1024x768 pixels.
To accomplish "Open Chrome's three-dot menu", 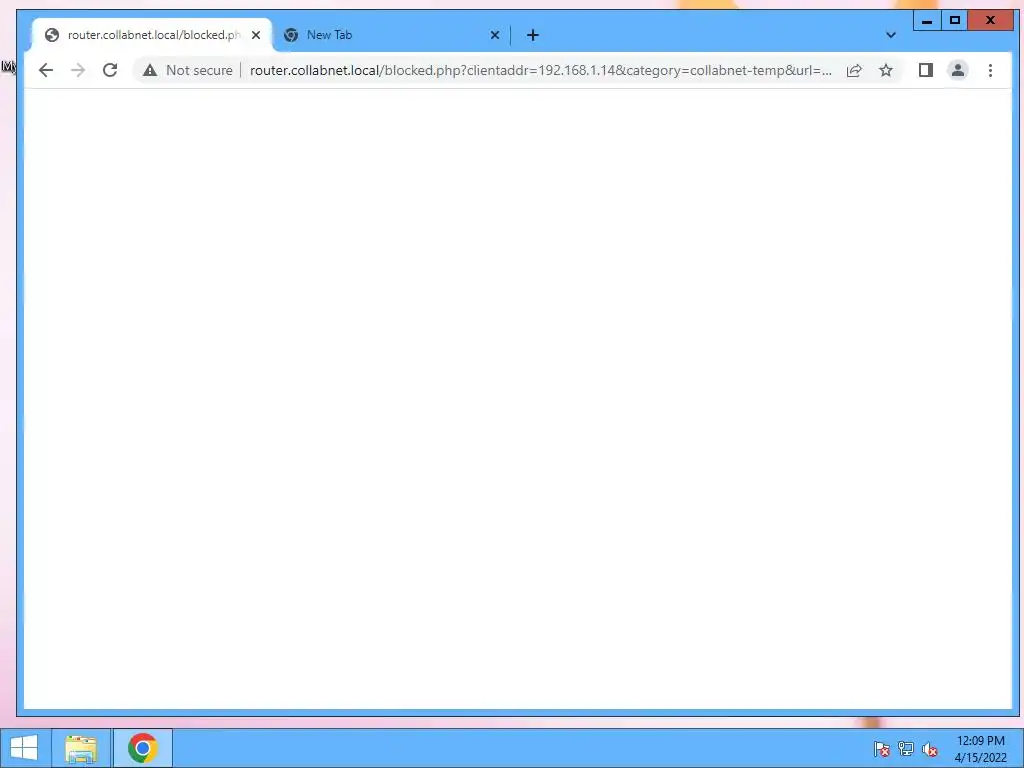I will pyautogui.click(x=990, y=70).
